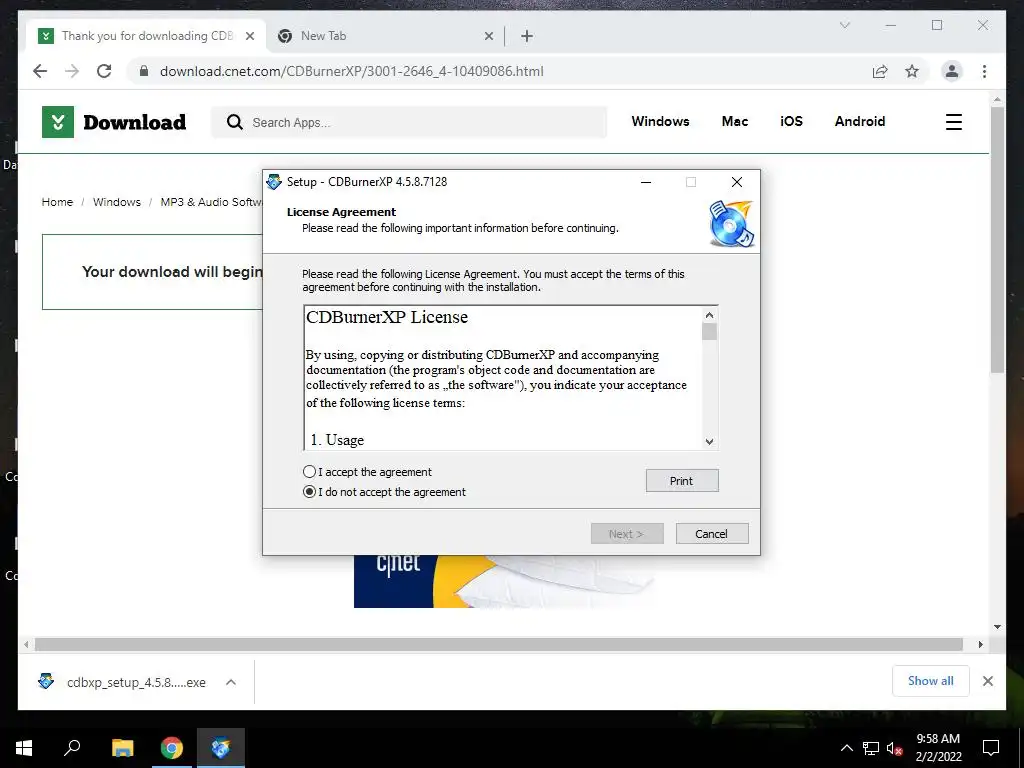Click the Chrome taskbar icon
Image resolution: width=1024 pixels, height=768 pixels.
pyautogui.click(x=172, y=748)
